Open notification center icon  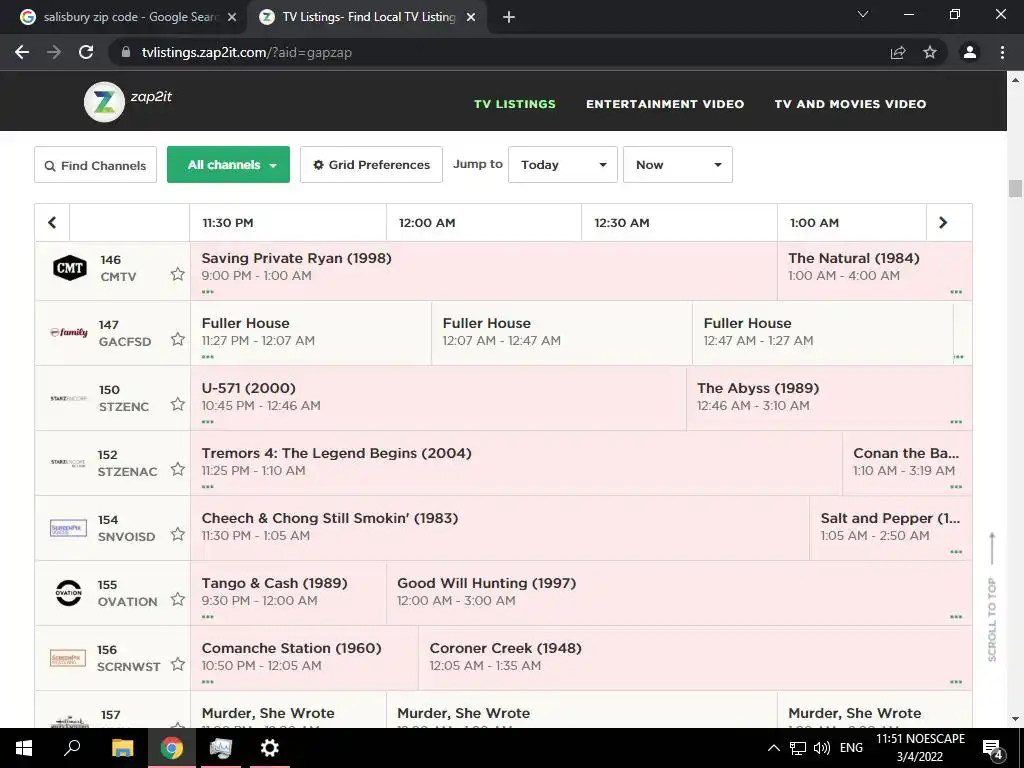click(993, 749)
